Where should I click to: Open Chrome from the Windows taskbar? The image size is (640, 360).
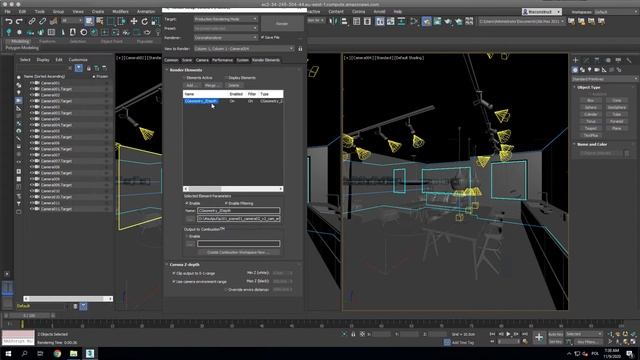(57, 353)
